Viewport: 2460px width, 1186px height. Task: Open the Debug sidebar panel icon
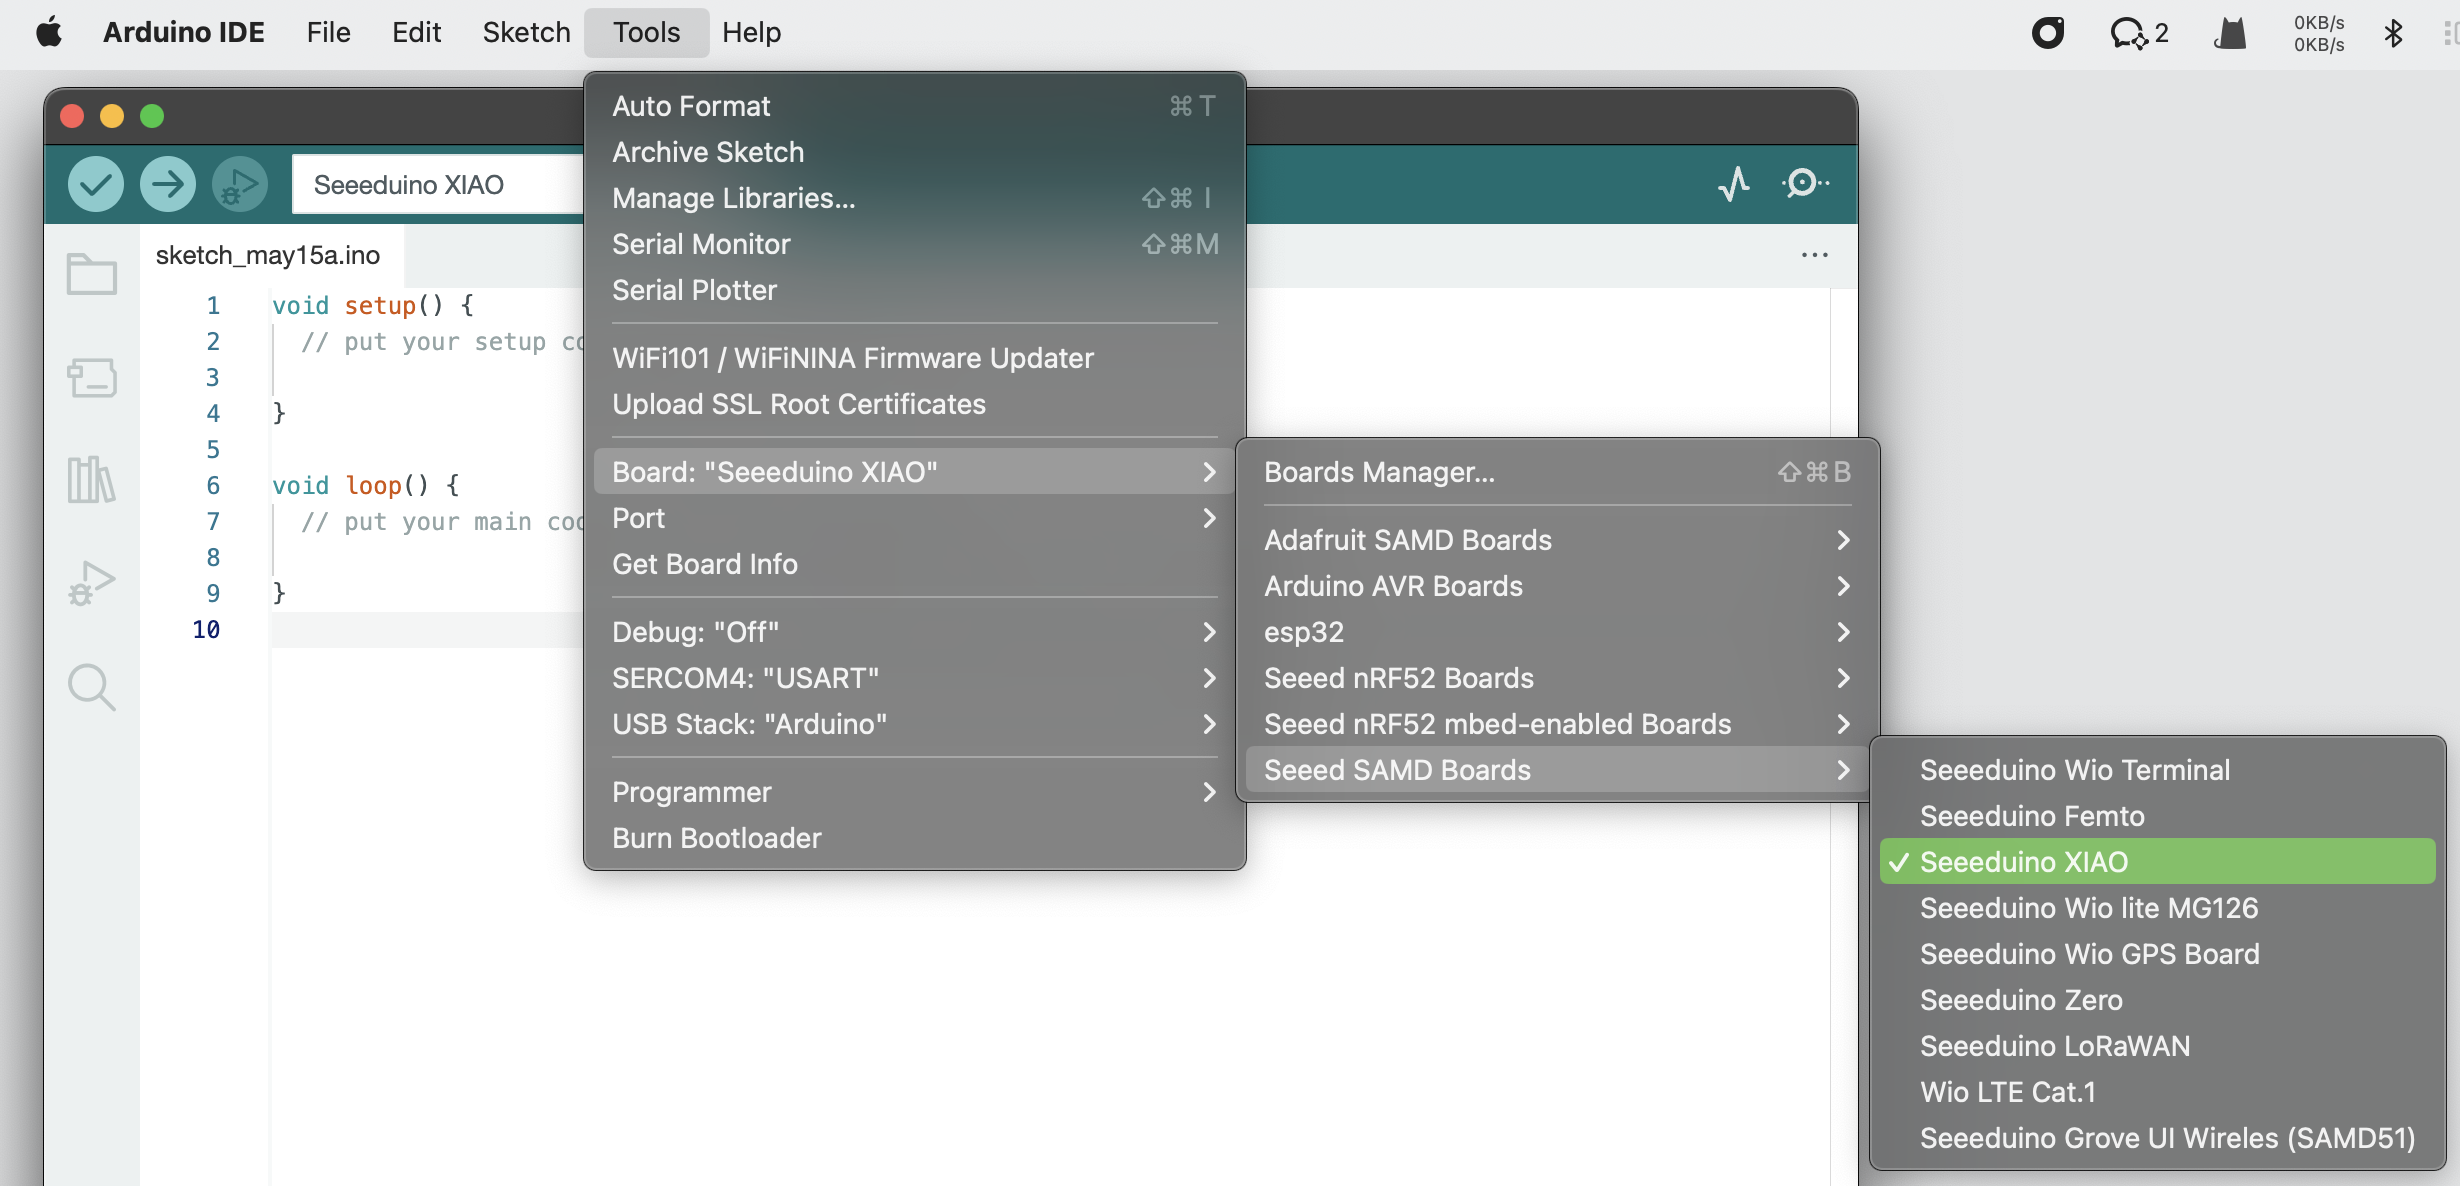click(92, 583)
